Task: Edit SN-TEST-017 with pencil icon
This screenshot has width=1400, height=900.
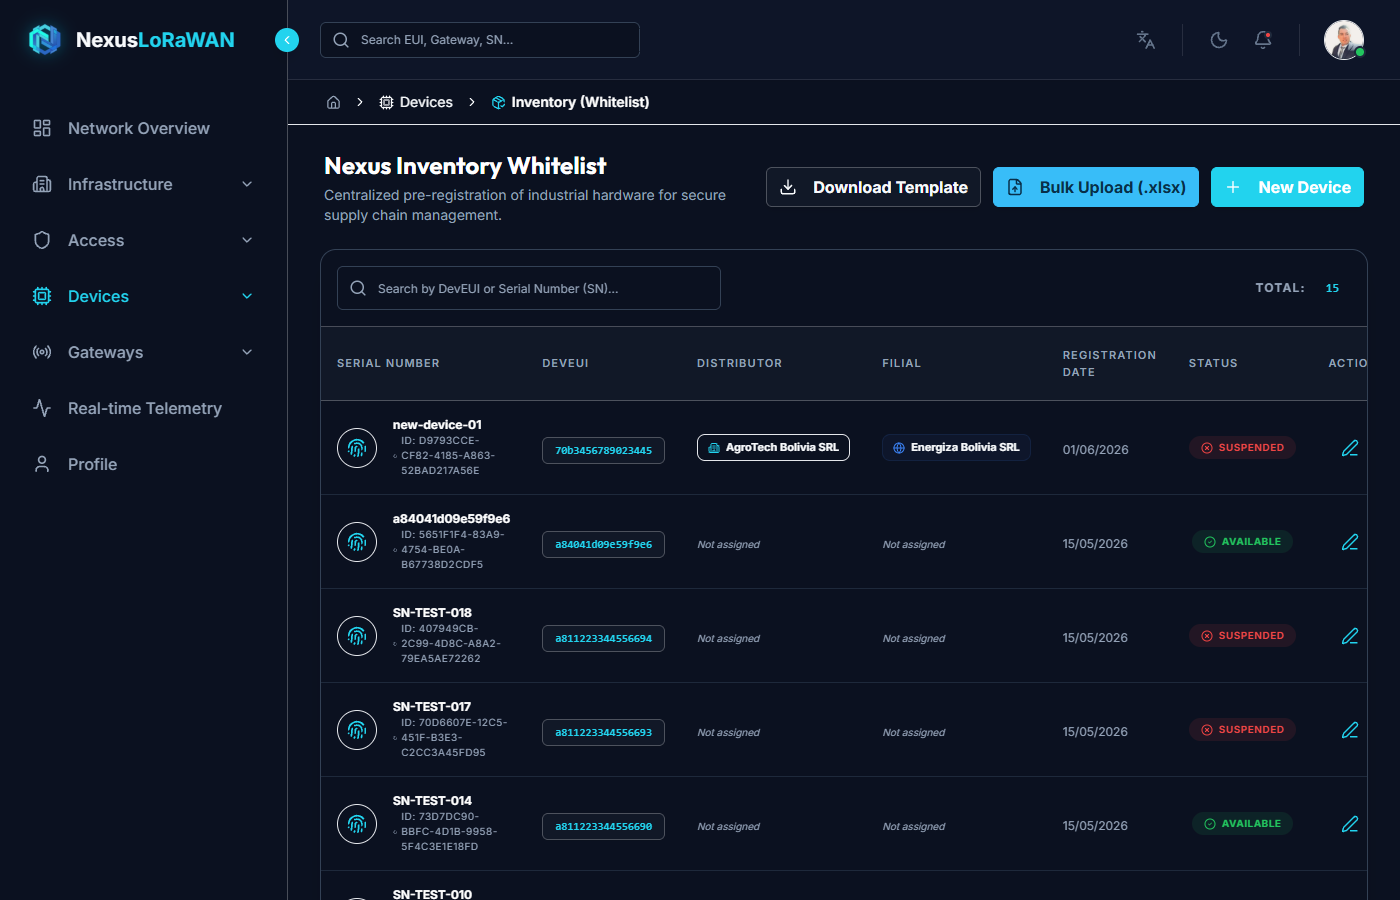Action: click(1350, 730)
